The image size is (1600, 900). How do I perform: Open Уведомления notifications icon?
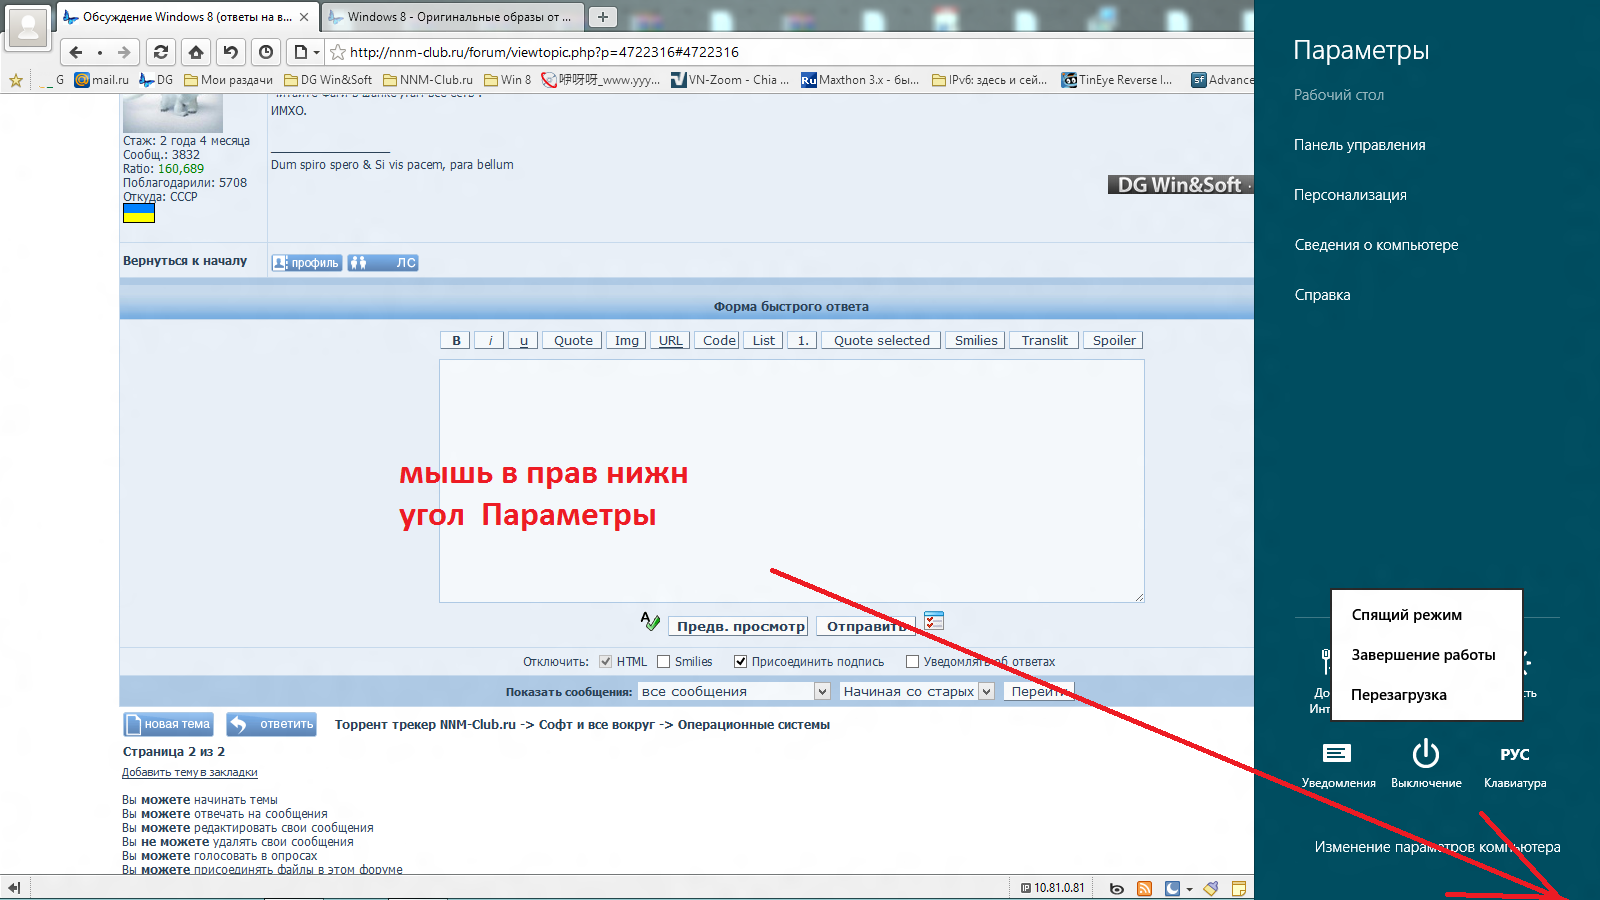coord(1337,755)
